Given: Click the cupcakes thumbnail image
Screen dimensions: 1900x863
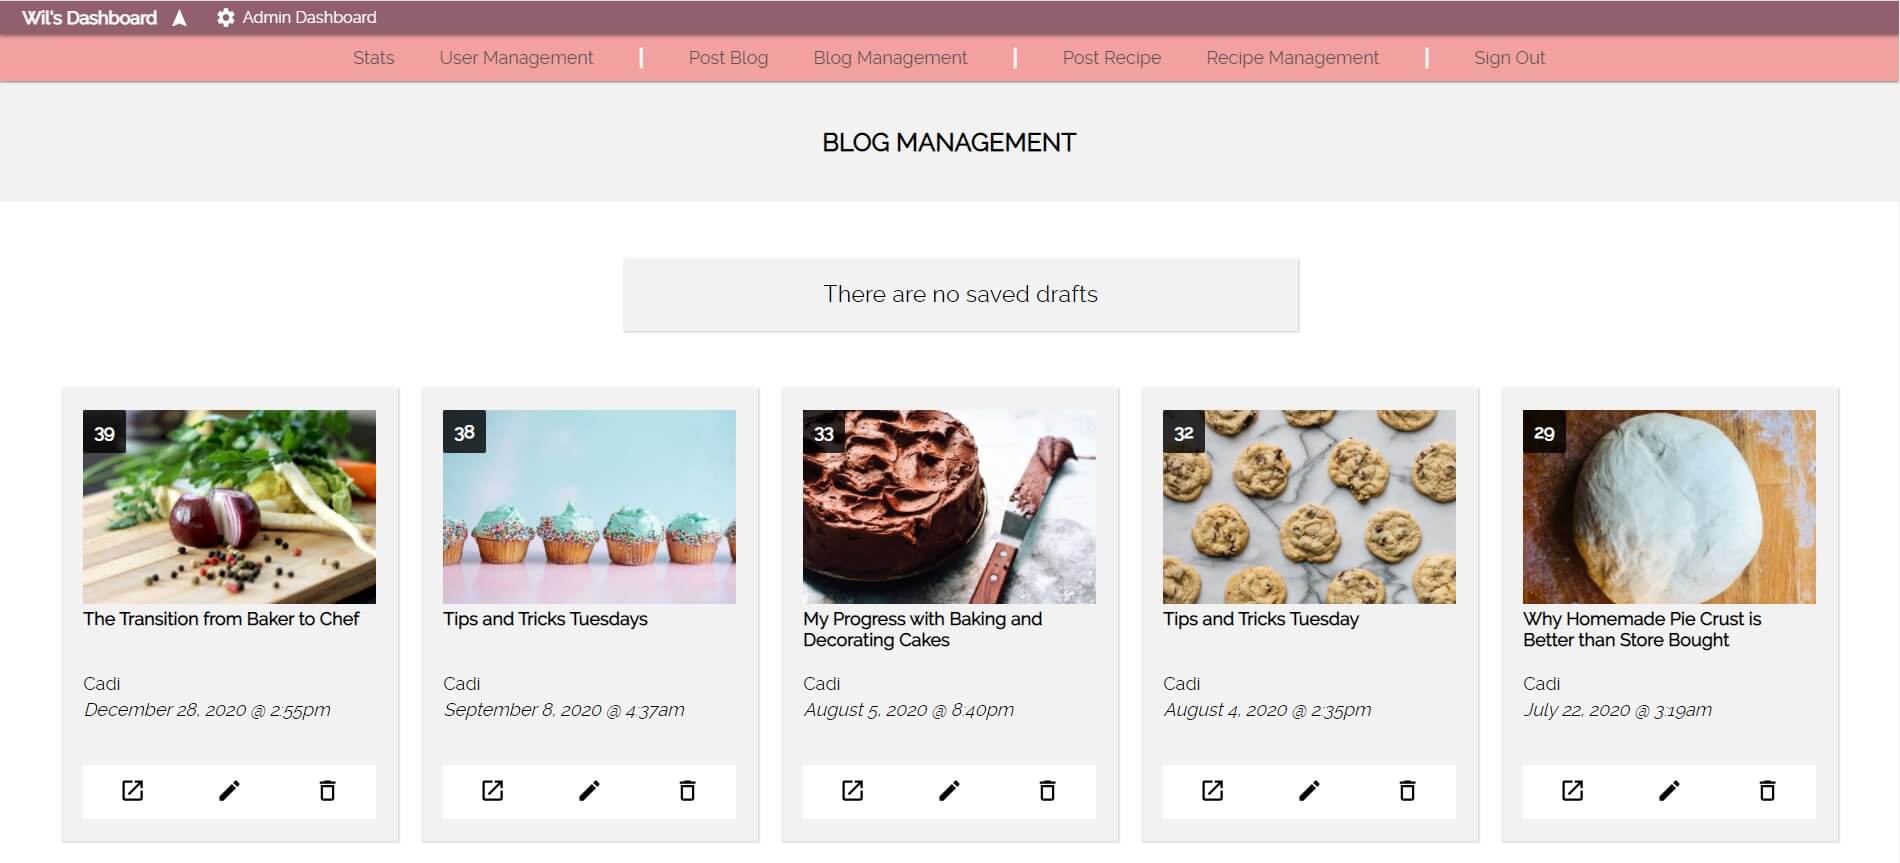Looking at the screenshot, I should tap(589, 507).
